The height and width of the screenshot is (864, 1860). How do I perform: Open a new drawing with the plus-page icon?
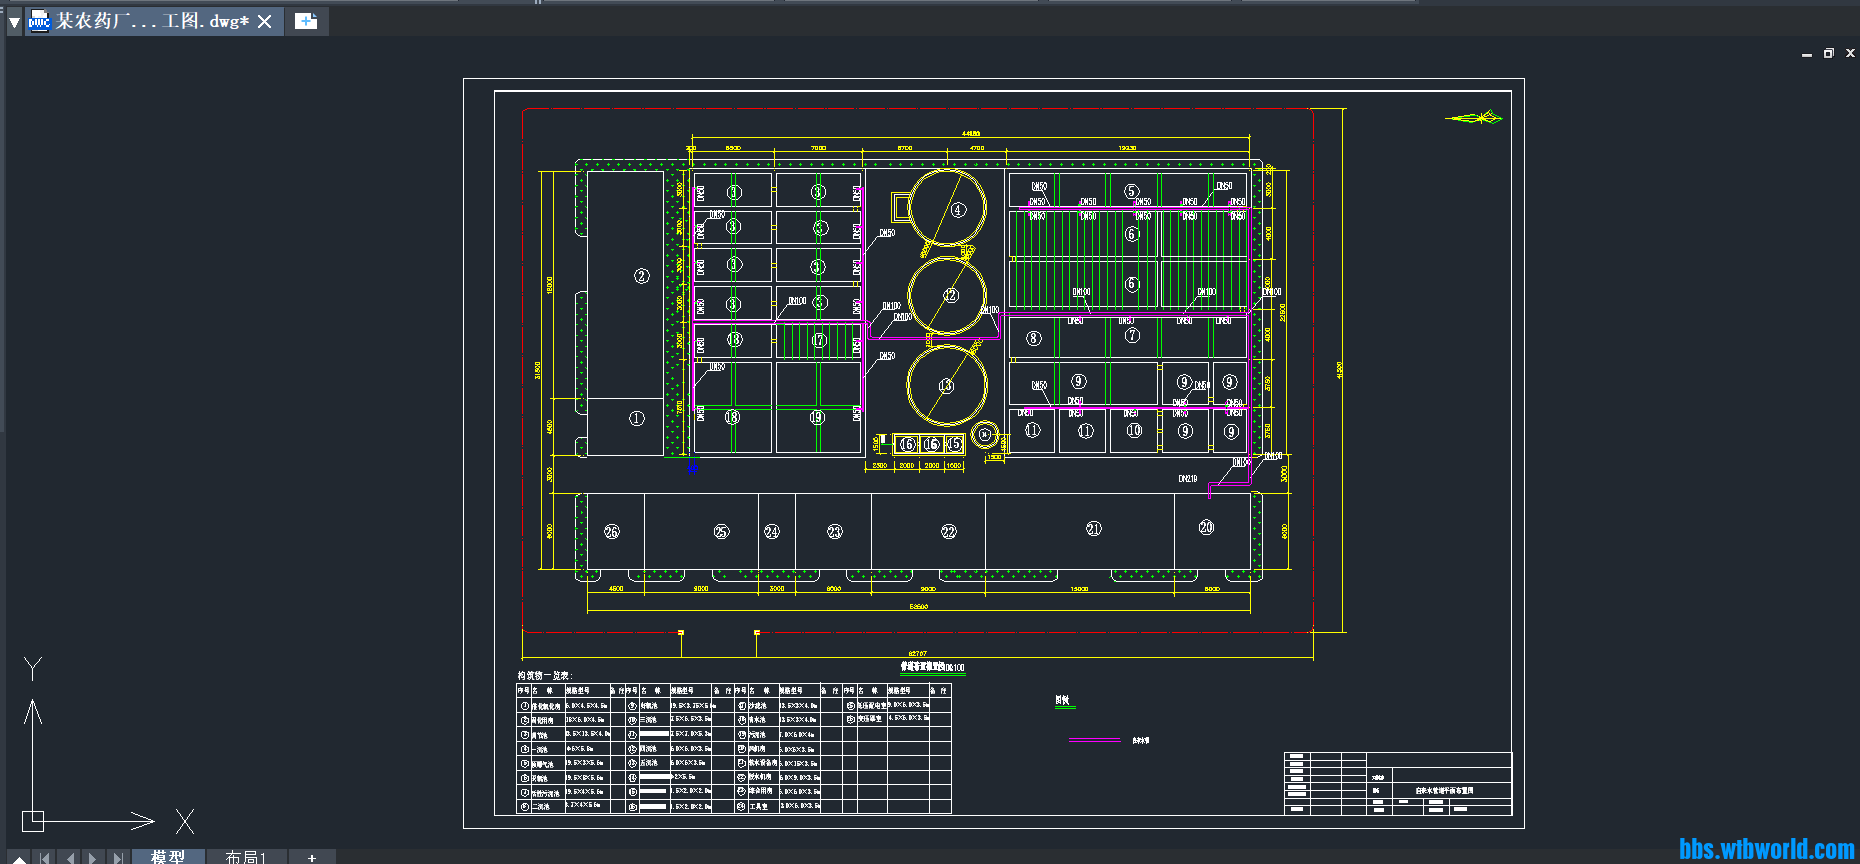pyautogui.click(x=306, y=21)
